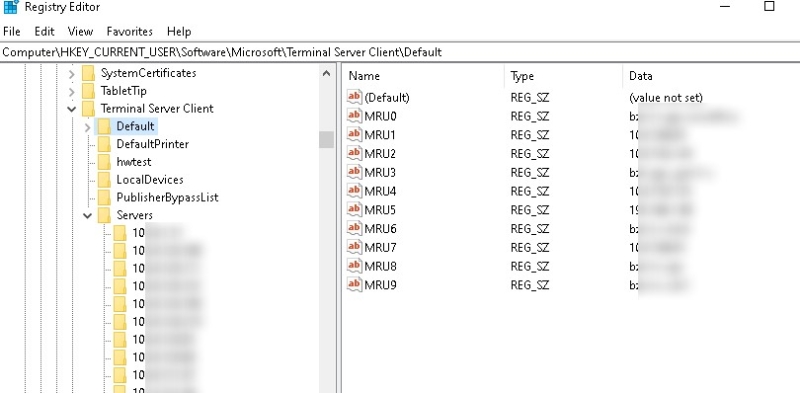
Task: Select the DefaultPrinter key
Action: point(153,144)
